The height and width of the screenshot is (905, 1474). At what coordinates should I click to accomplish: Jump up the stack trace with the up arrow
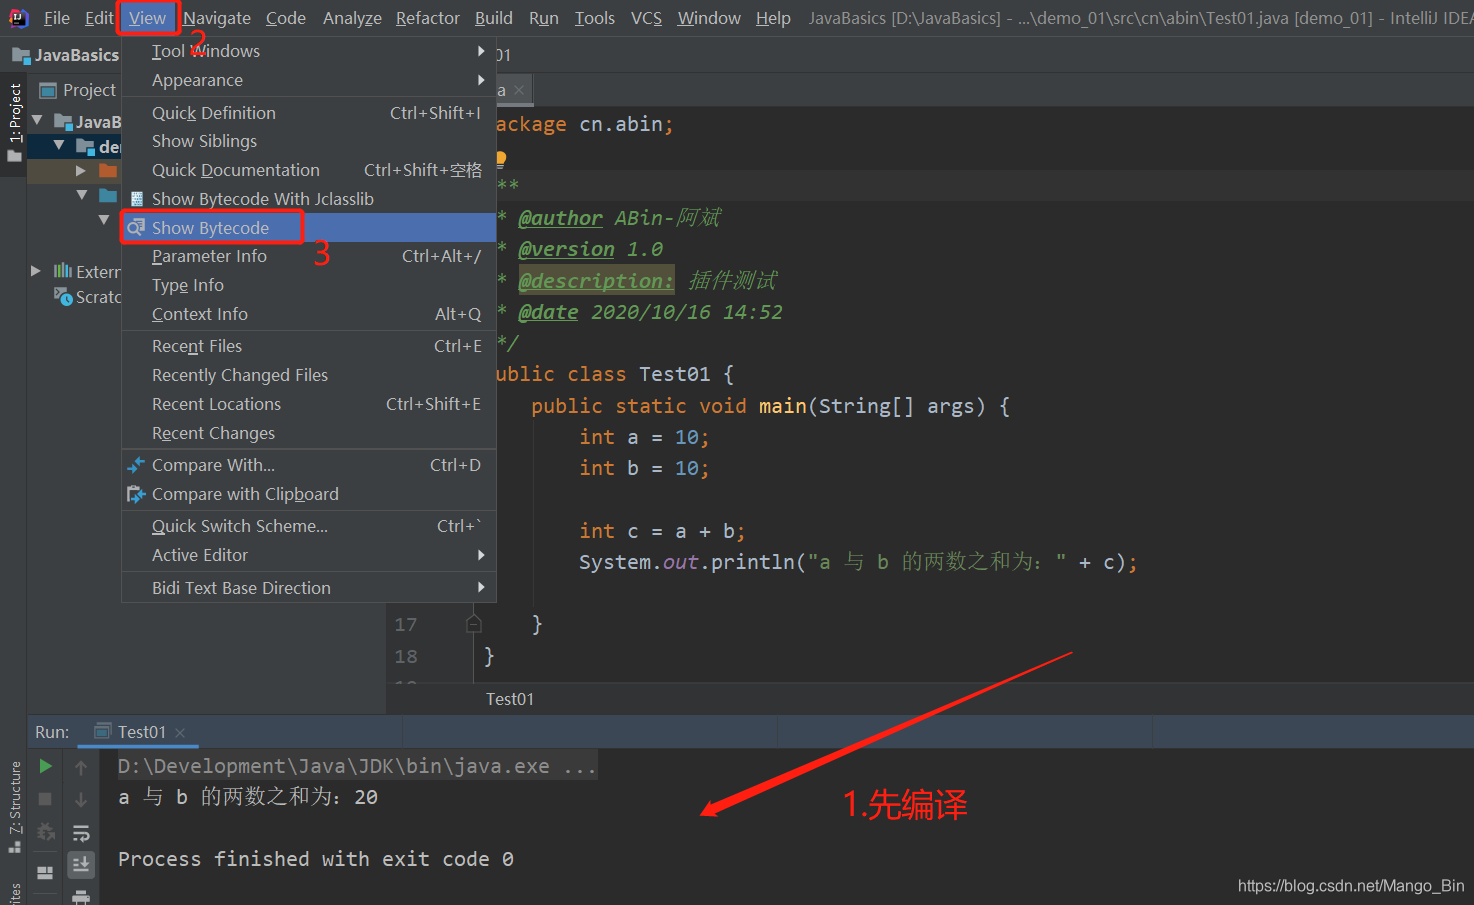(81, 767)
